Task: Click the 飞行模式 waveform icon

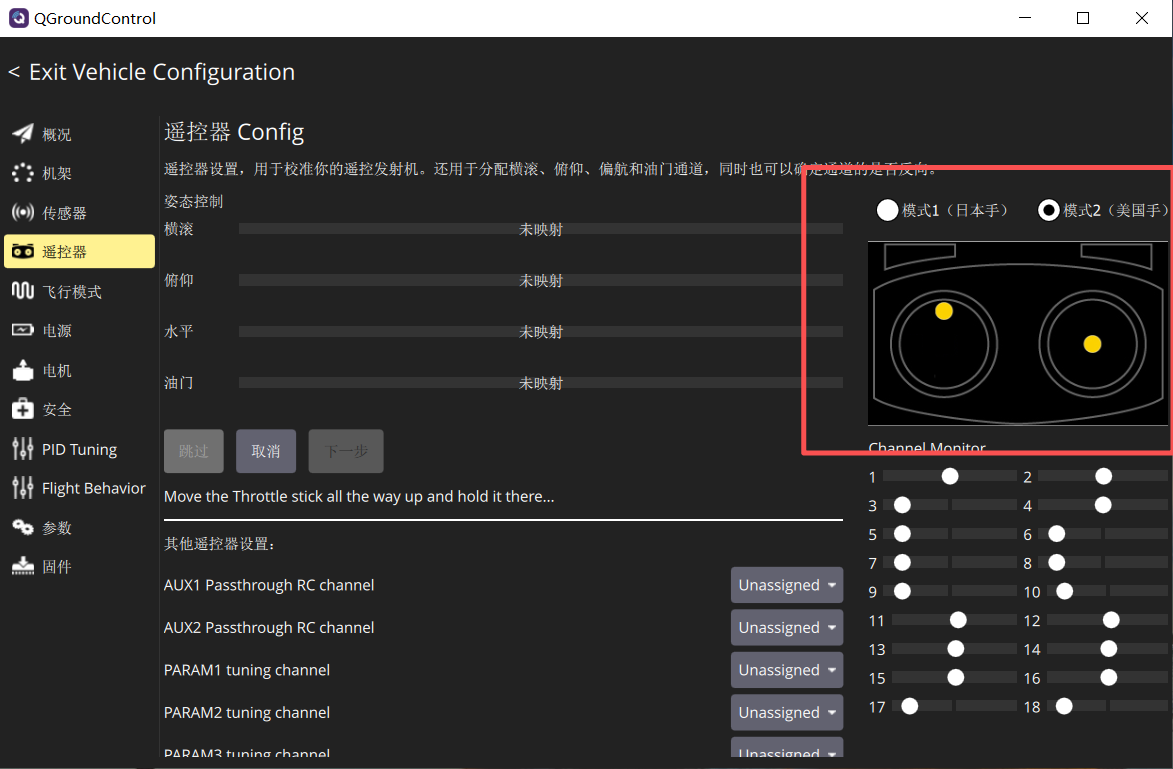Action: point(22,290)
